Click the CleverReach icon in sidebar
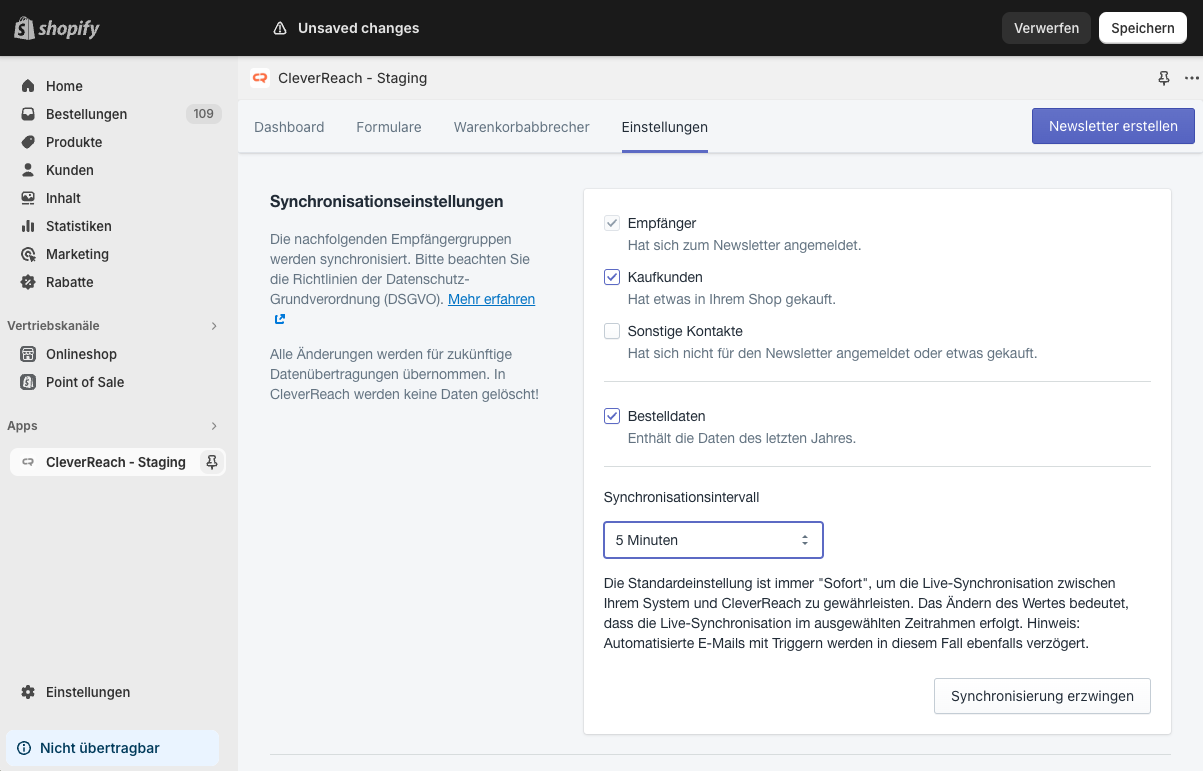 pyautogui.click(x=28, y=462)
